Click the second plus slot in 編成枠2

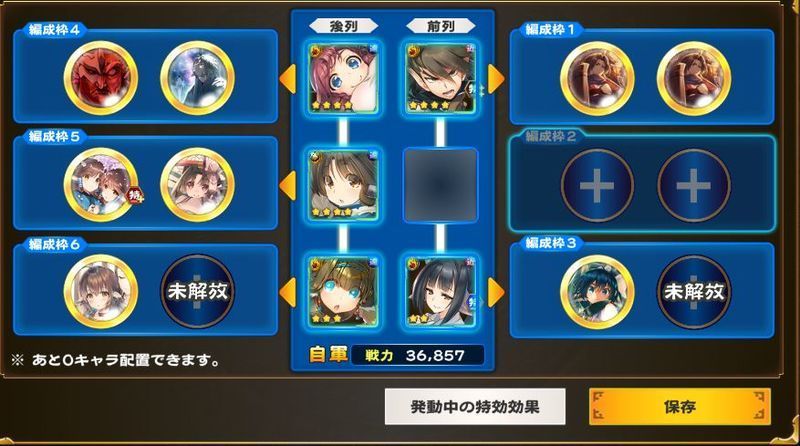pyautogui.click(x=693, y=186)
